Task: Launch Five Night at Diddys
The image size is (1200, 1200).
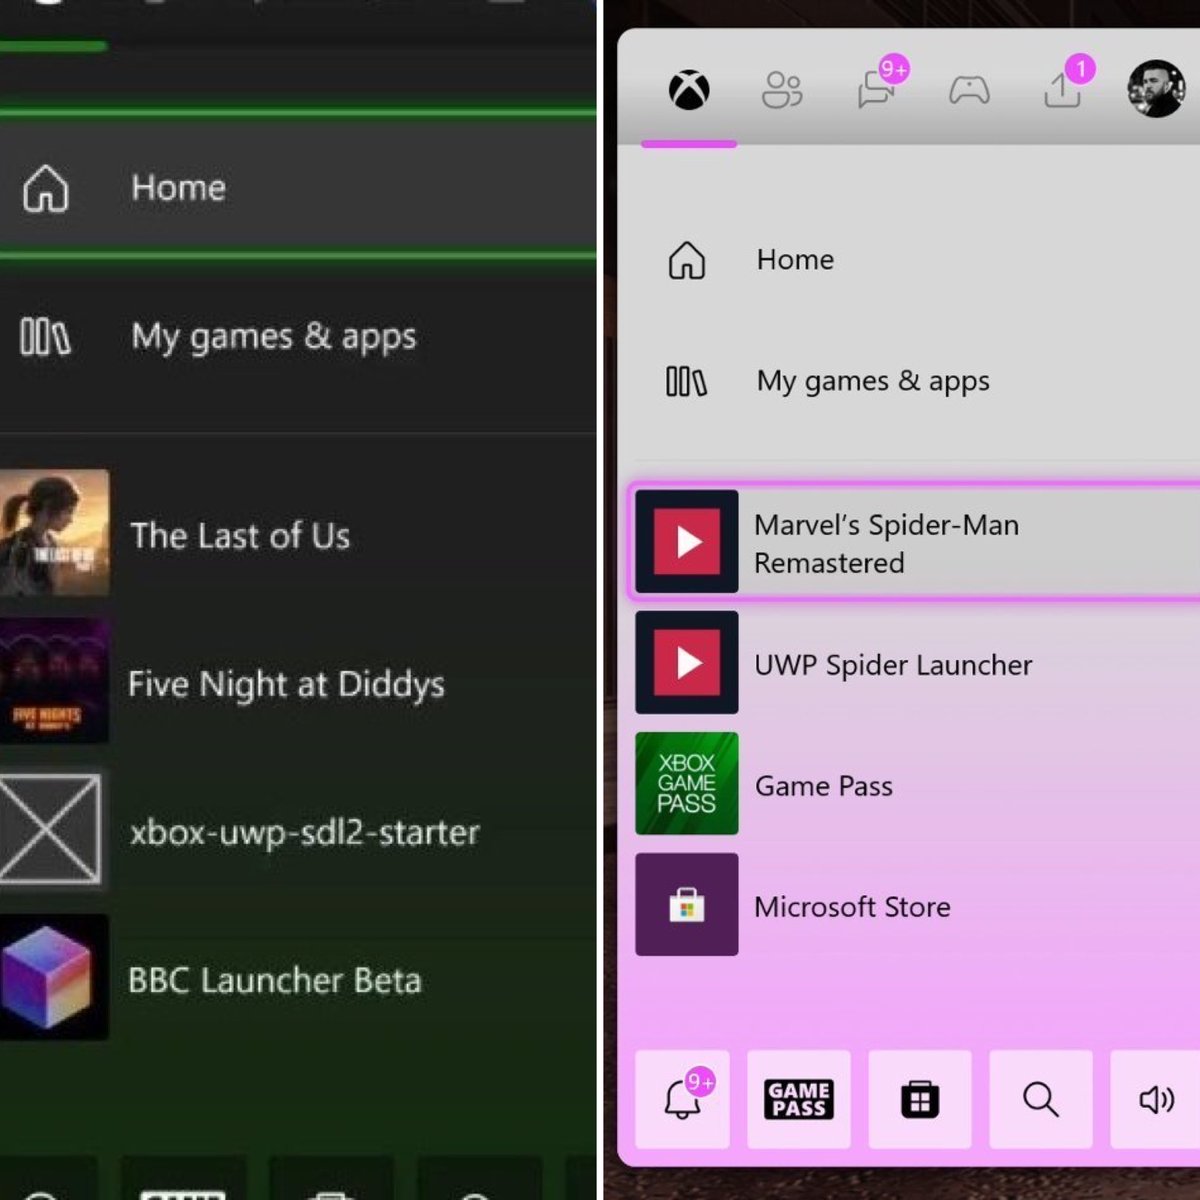Action: (298, 682)
